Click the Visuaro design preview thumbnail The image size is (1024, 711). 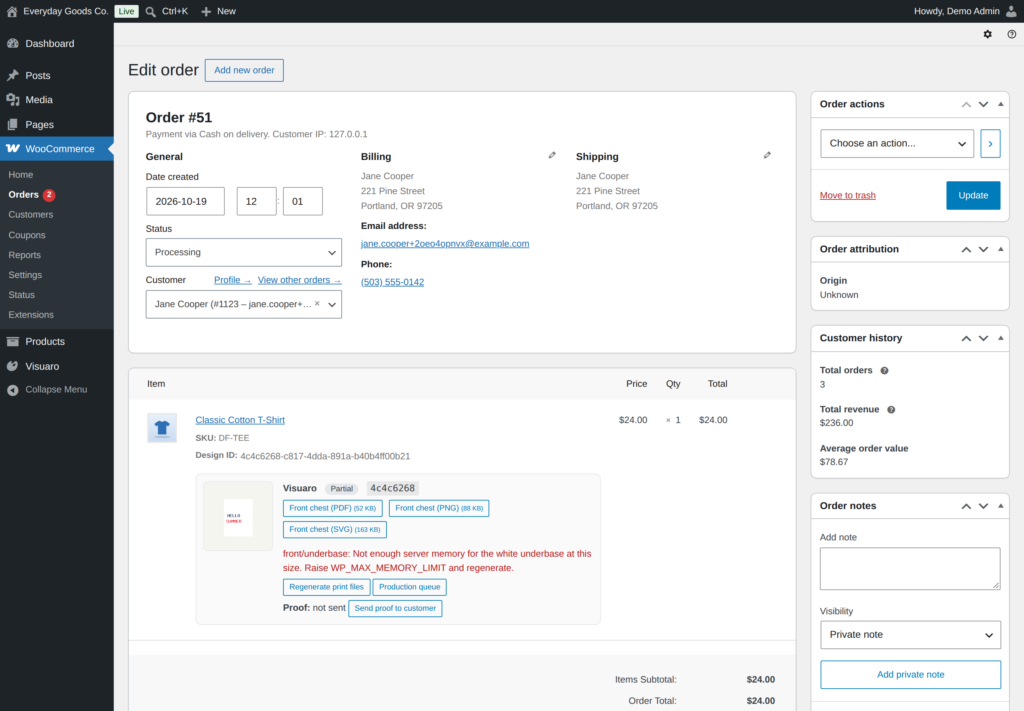tap(238, 516)
